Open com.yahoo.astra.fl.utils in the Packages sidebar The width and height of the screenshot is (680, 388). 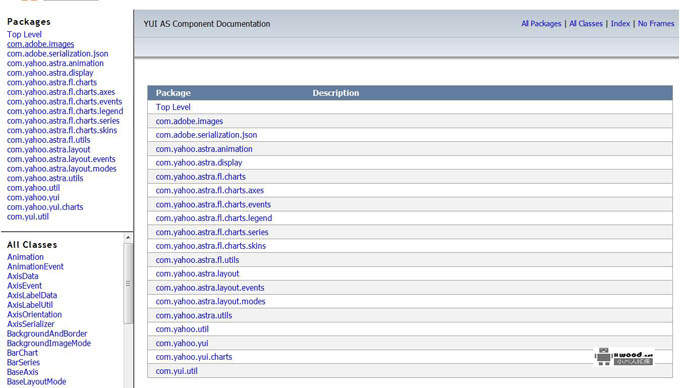tap(49, 140)
